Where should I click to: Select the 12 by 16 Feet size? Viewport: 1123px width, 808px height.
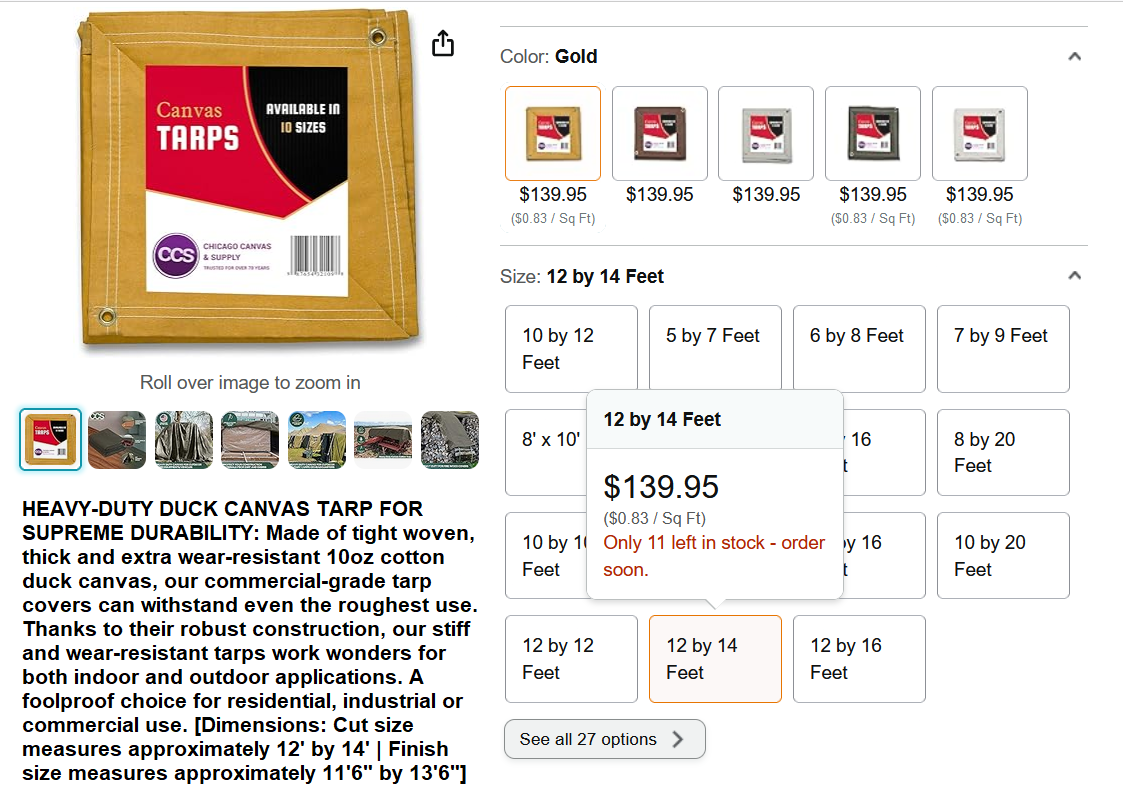[x=858, y=659]
